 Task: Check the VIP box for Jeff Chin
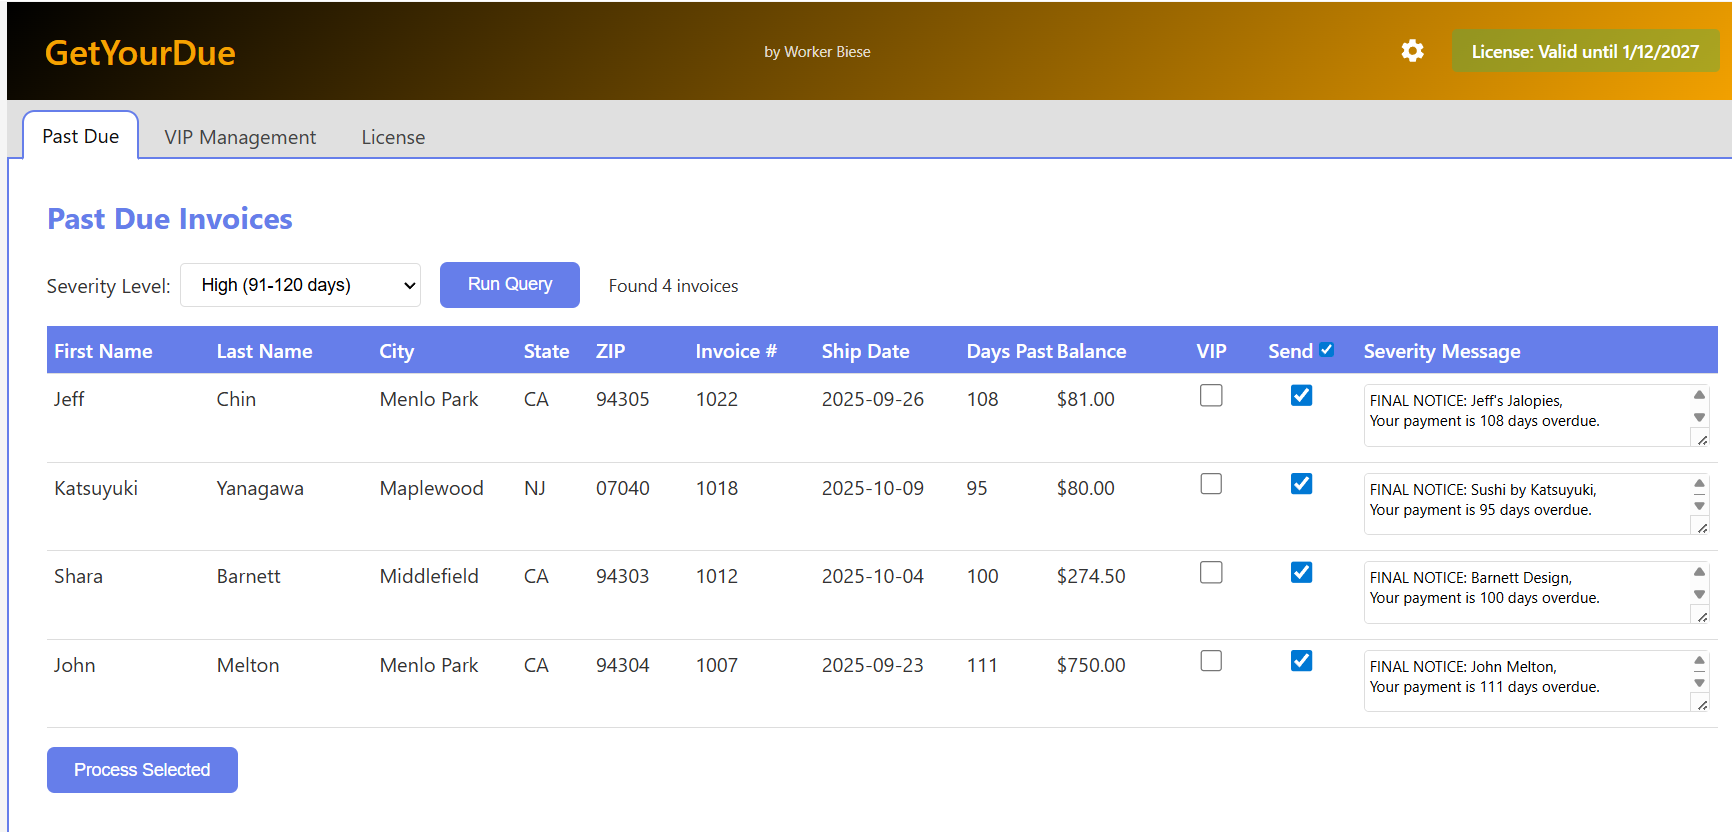[x=1211, y=395]
